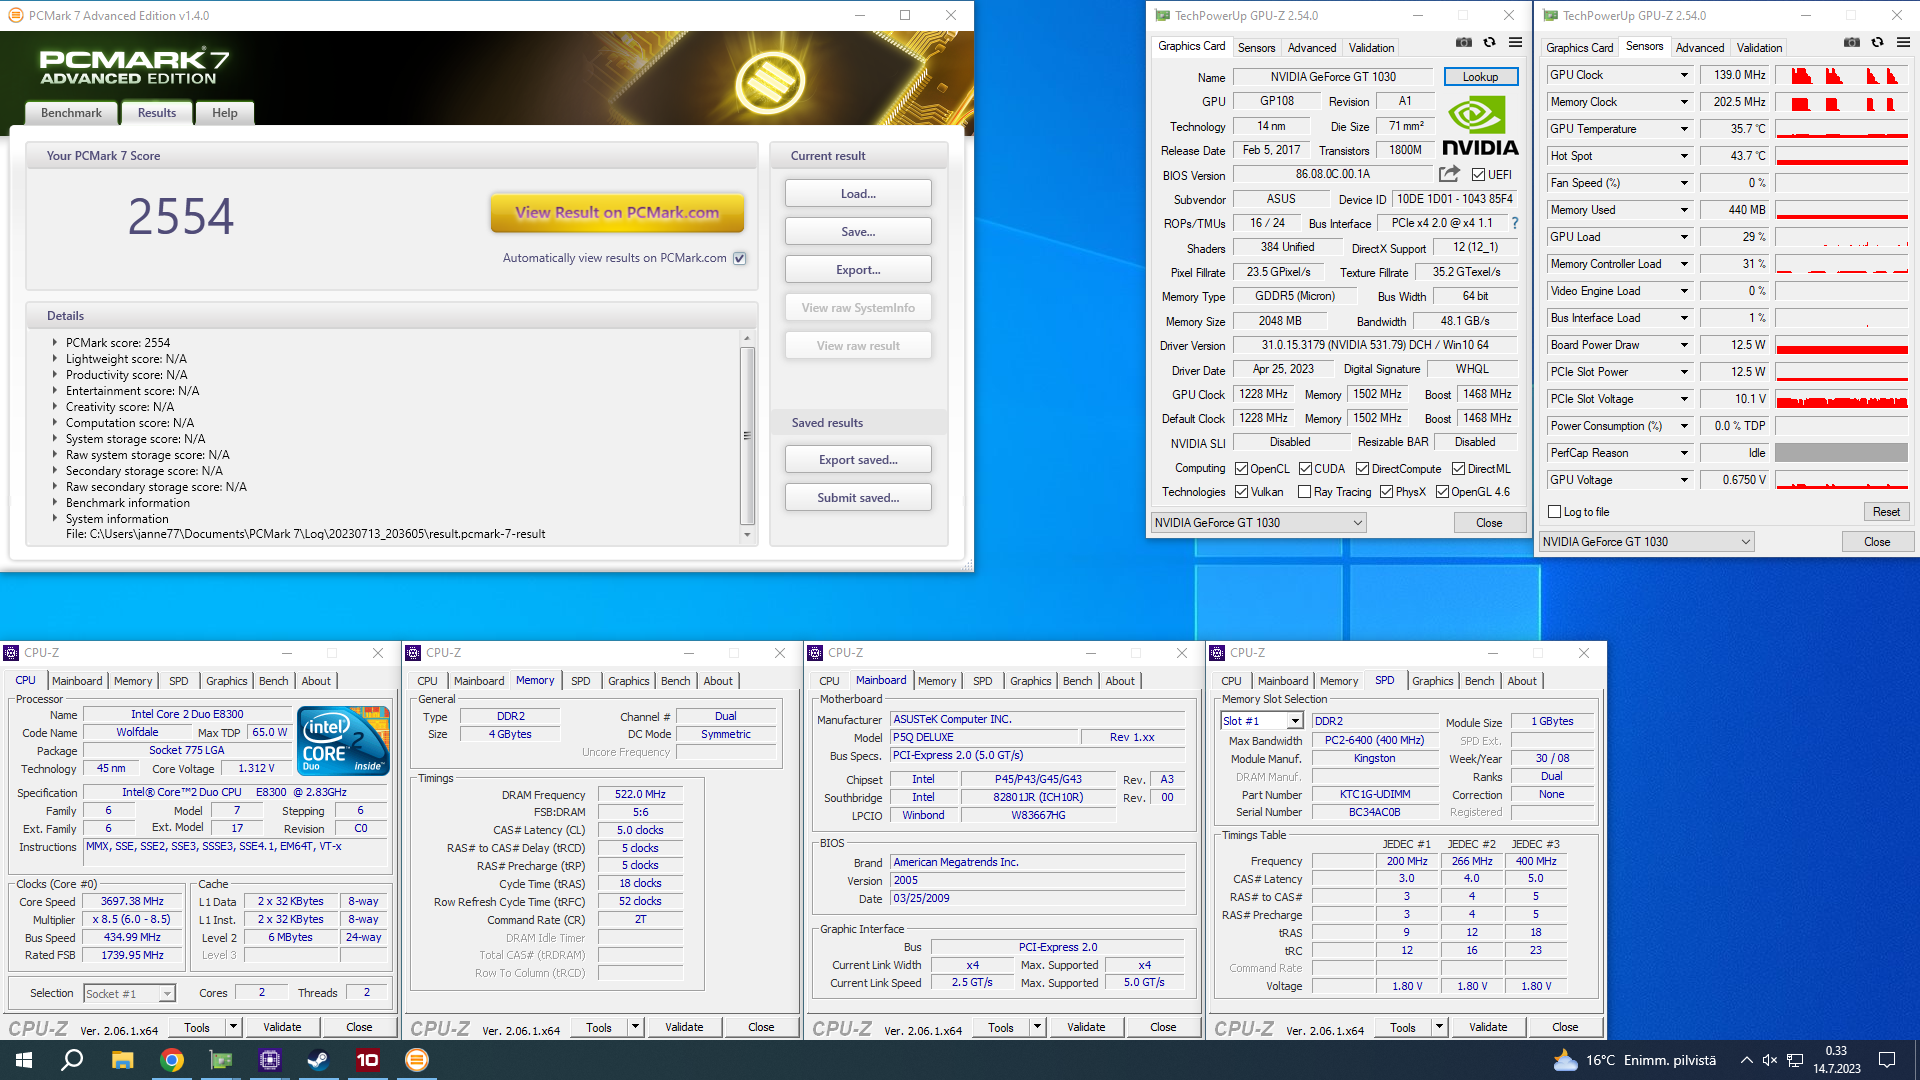Click the camera icon in GPU-Z Sensors window
Image resolution: width=1920 pixels, height=1080 pixels.
point(1852,42)
